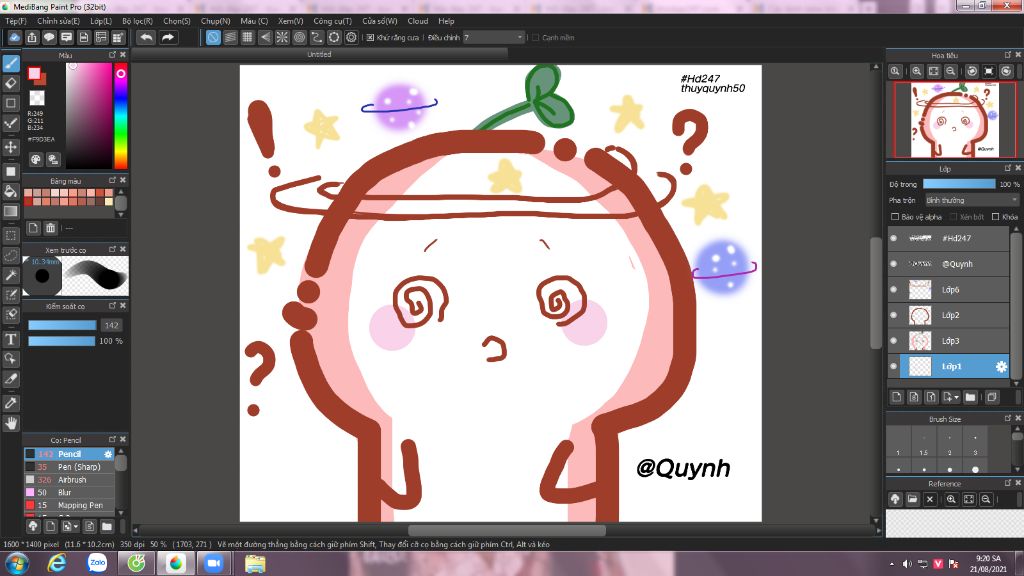Delete swatch with palette trash icon

click(50, 228)
